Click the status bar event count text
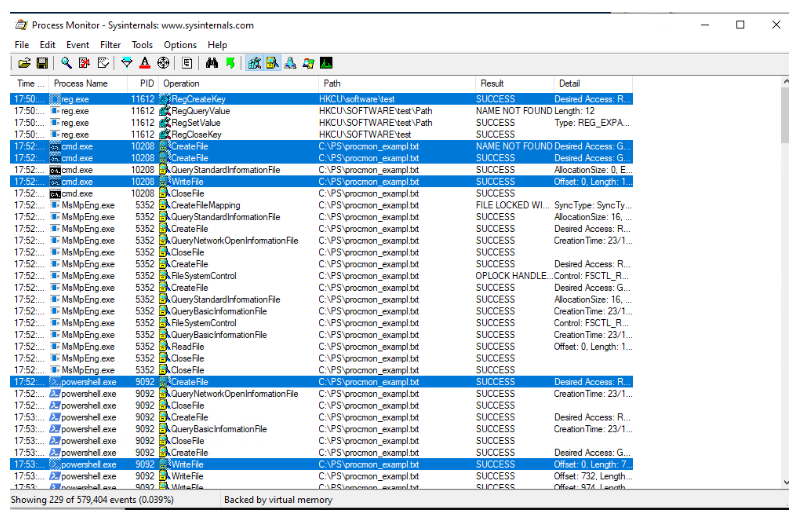This screenshot has width=795, height=510. pos(92,500)
